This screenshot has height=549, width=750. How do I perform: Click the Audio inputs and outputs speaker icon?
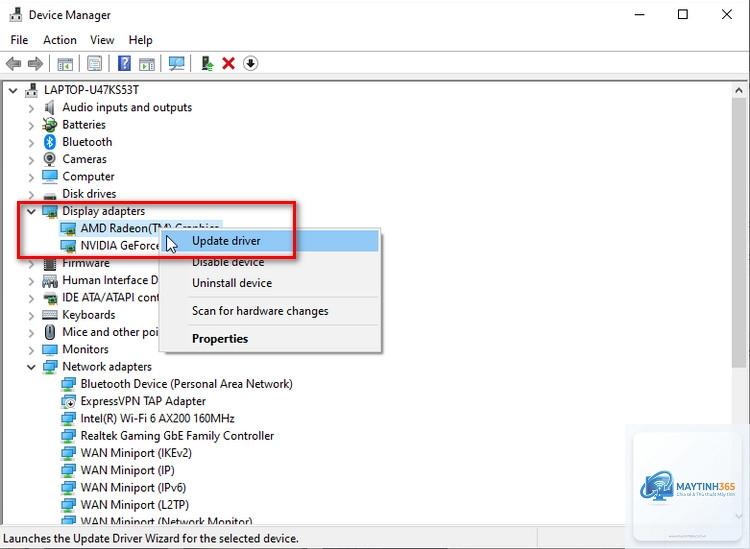pyautogui.click(x=49, y=108)
